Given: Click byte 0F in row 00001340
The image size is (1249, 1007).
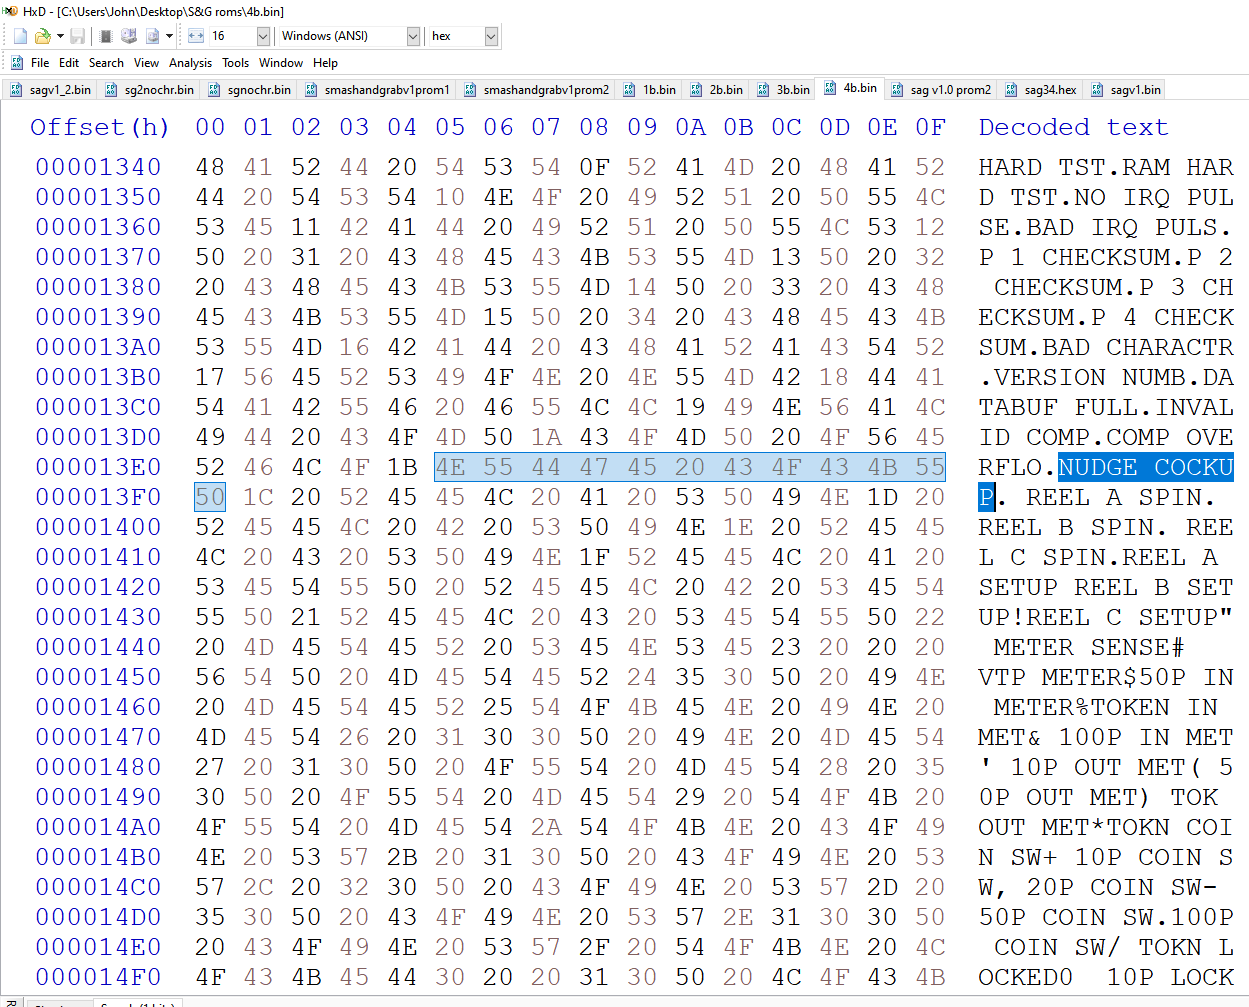Looking at the screenshot, I should pos(594,167).
